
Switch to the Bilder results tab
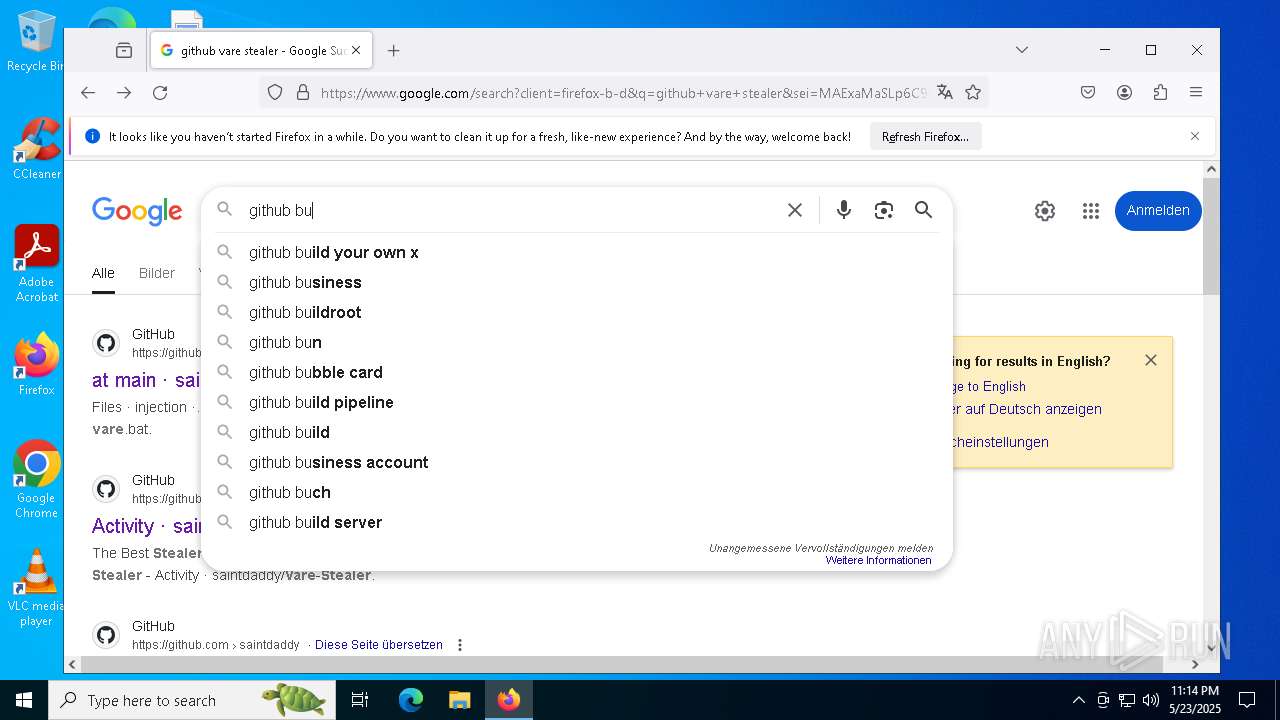157,273
